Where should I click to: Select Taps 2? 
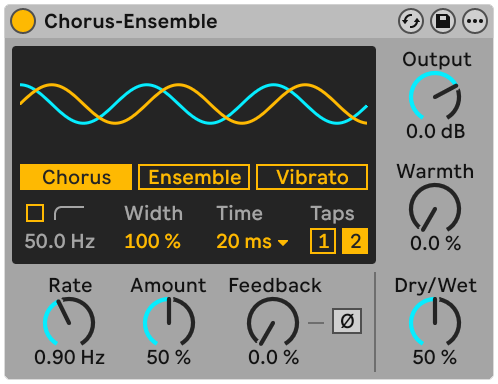point(355,241)
